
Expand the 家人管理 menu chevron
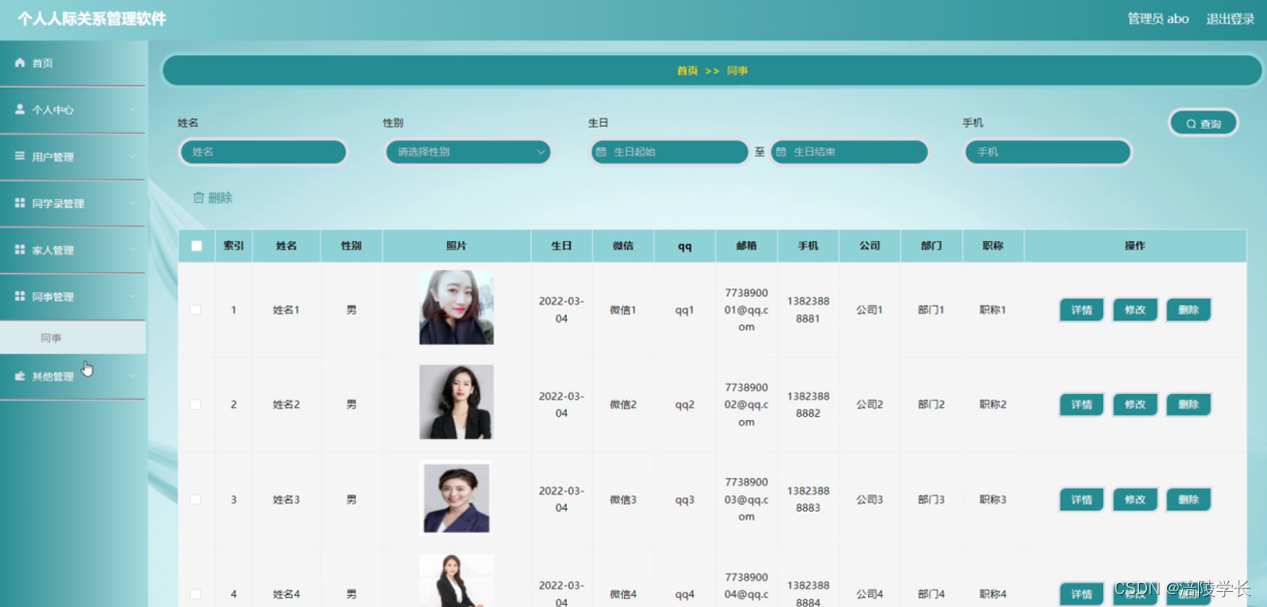click(x=132, y=250)
